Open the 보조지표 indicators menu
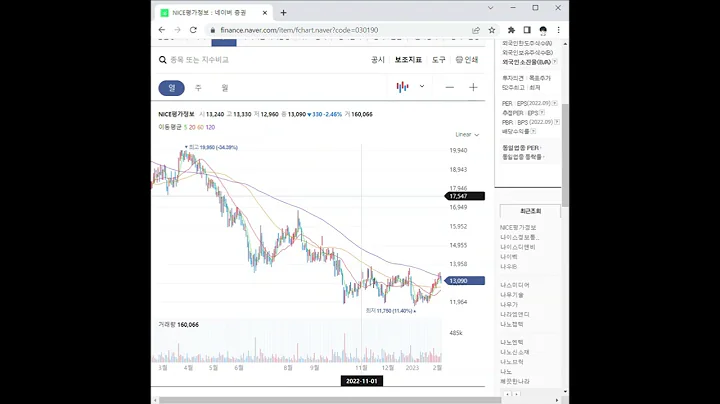The height and width of the screenshot is (404, 720). point(408,60)
